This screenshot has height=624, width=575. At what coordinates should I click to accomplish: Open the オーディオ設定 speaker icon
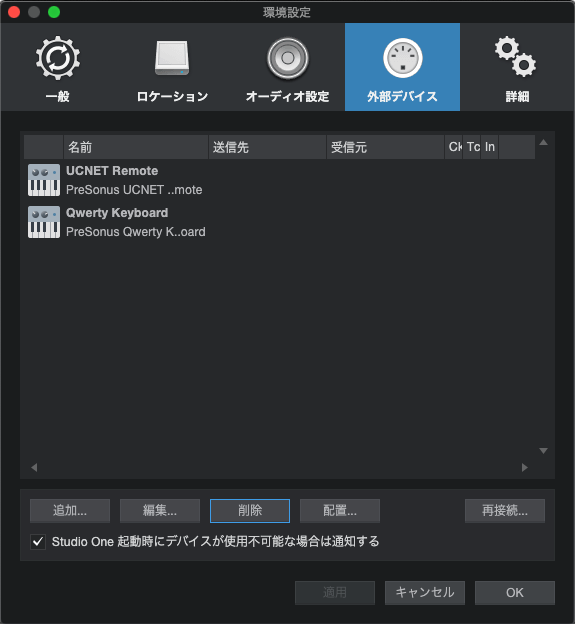coord(287,58)
